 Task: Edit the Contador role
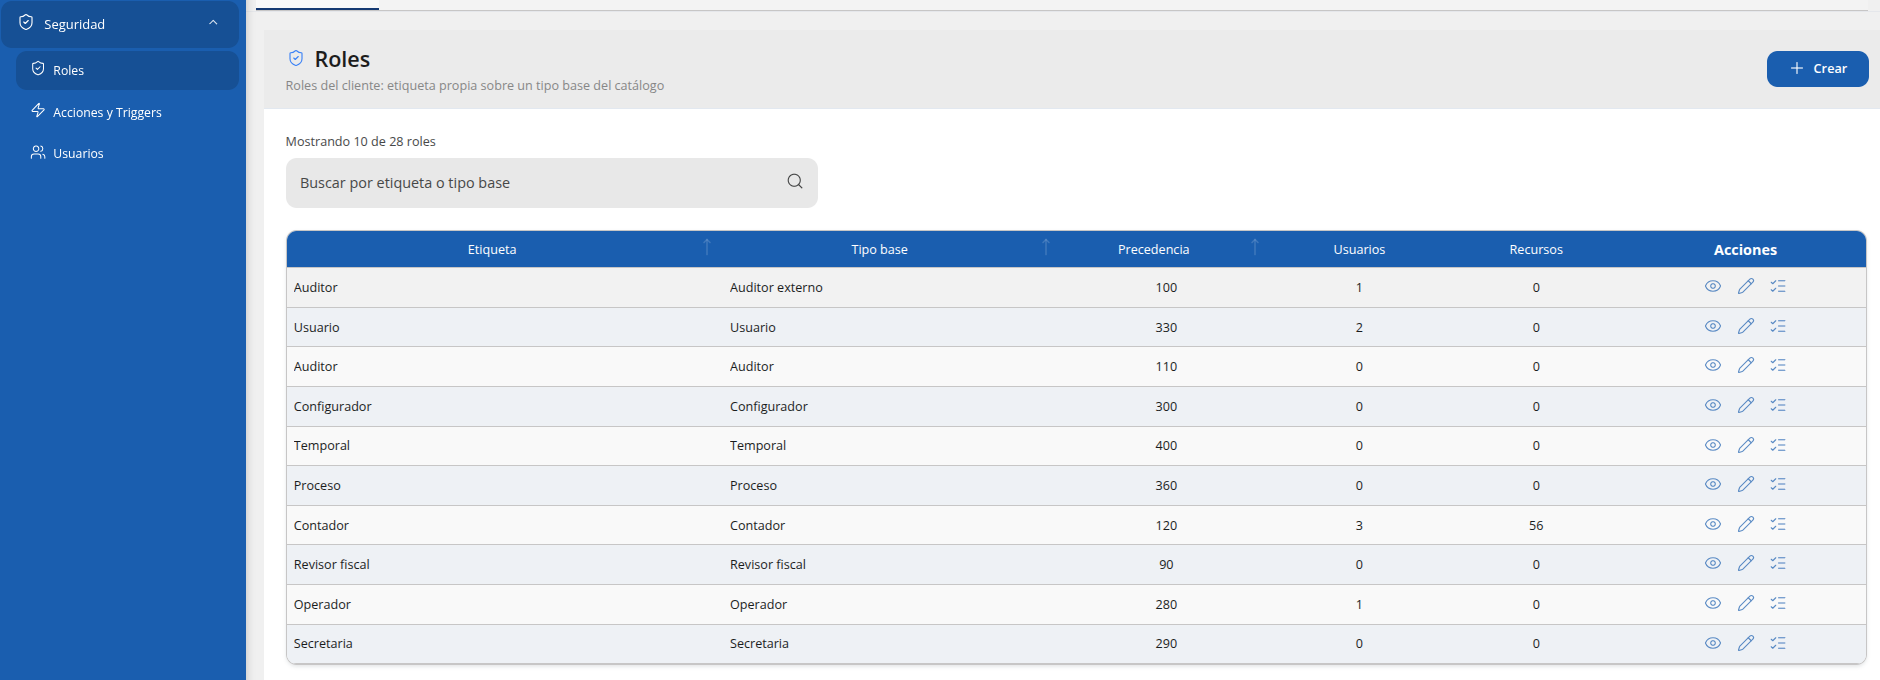[1746, 525]
